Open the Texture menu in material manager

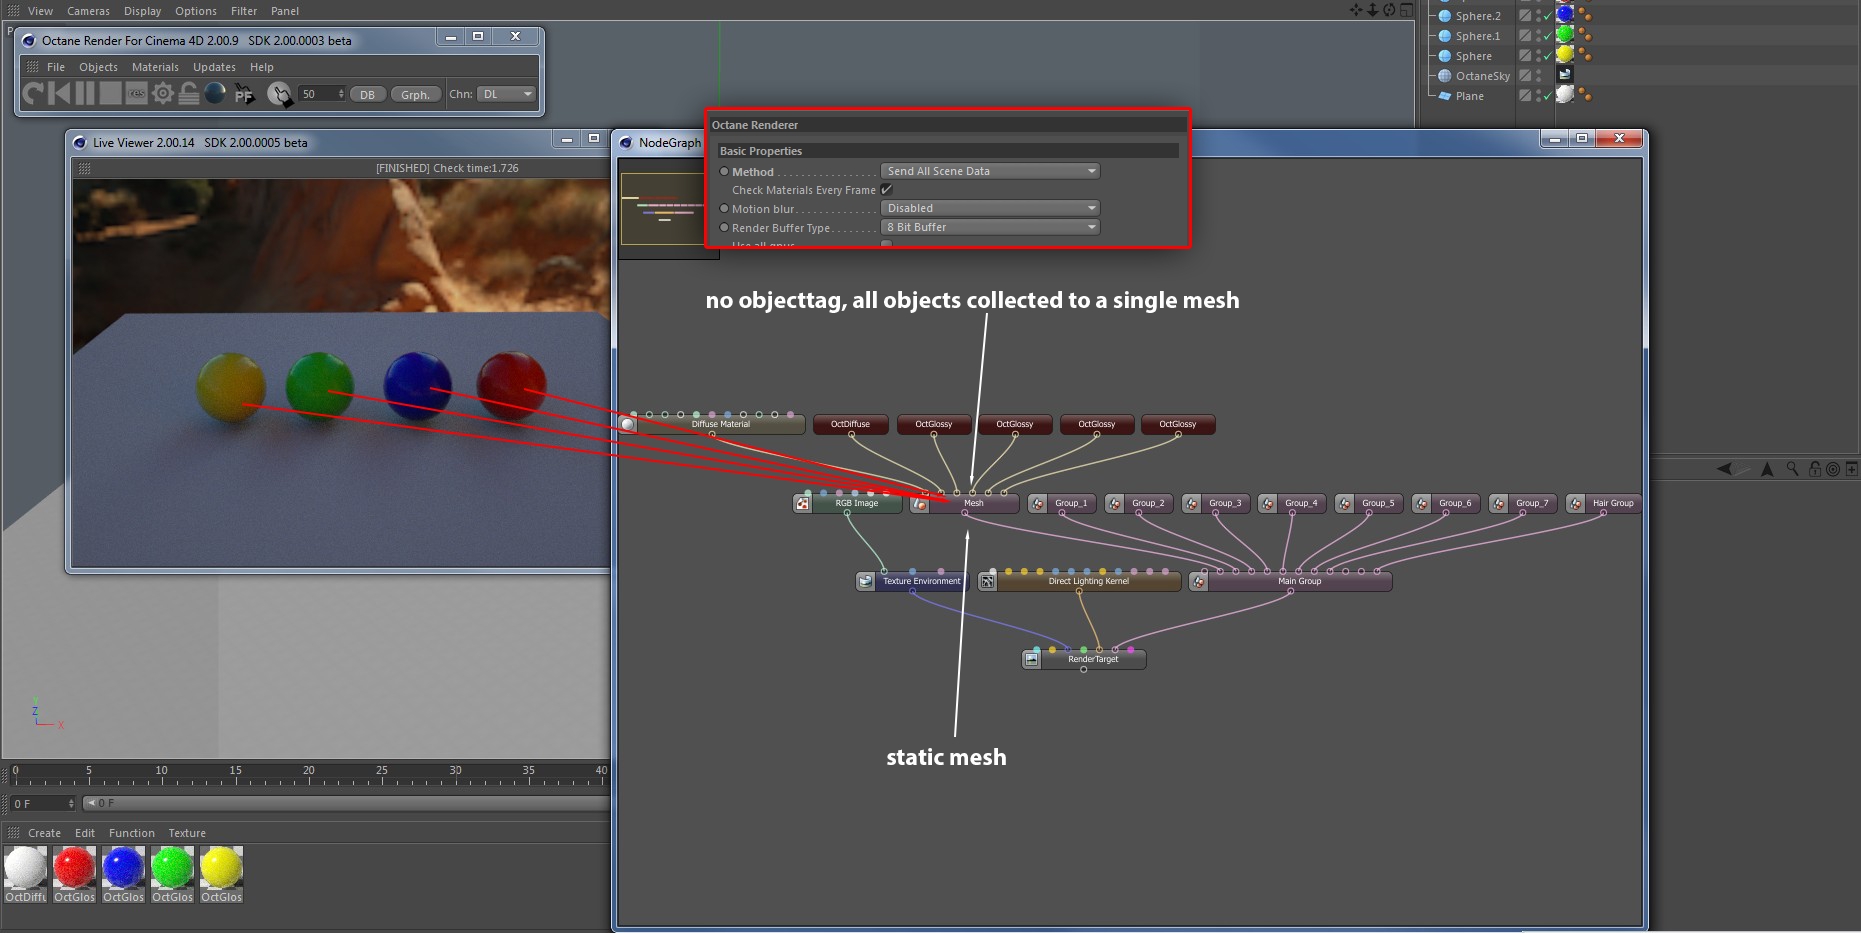point(187,833)
